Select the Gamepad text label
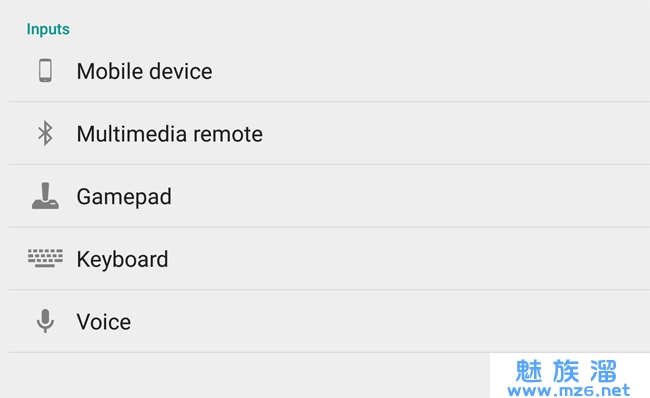The height and width of the screenshot is (398, 650). pos(124,197)
